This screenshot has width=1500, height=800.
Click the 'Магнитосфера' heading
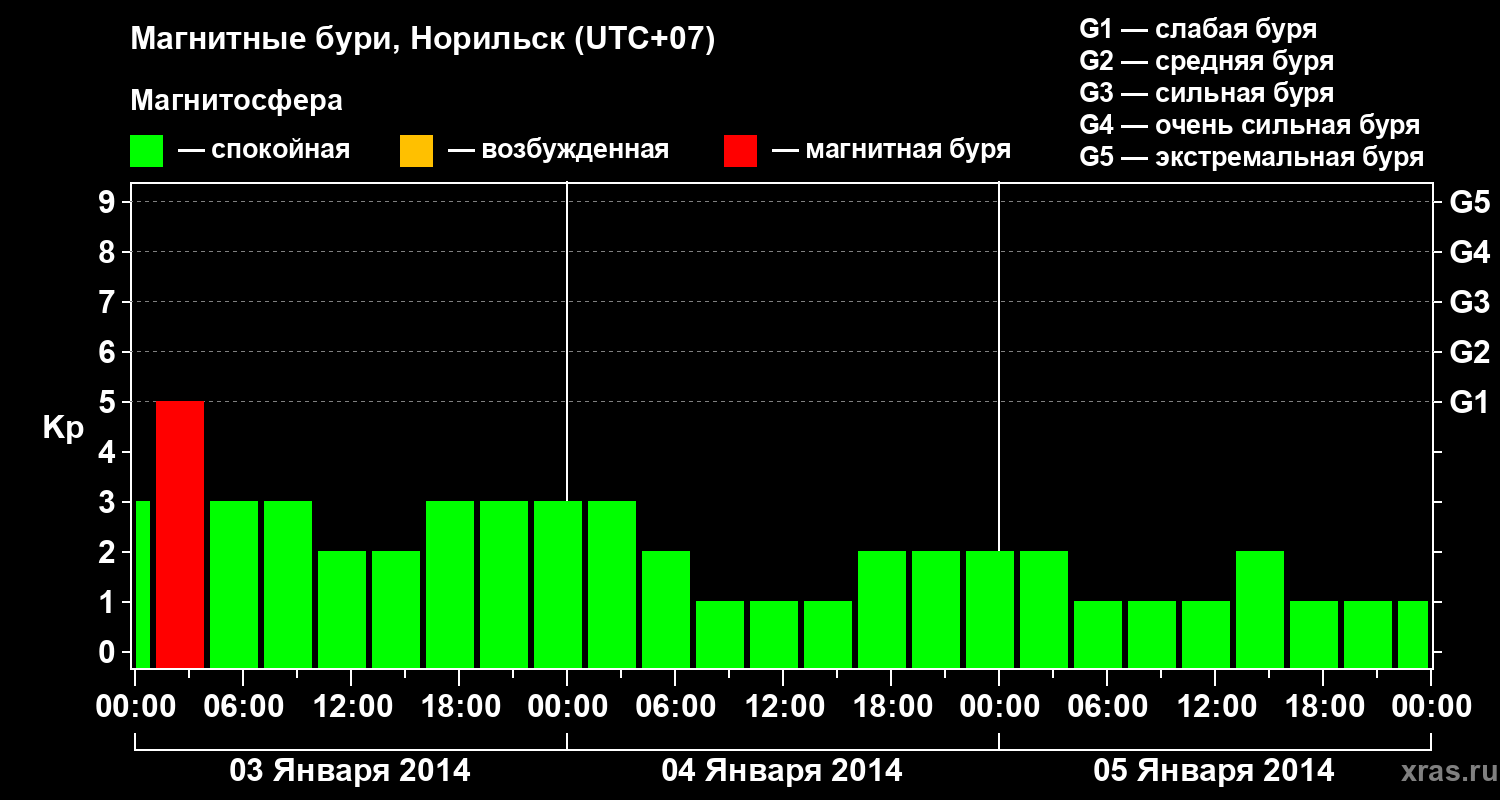pyautogui.click(x=237, y=101)
